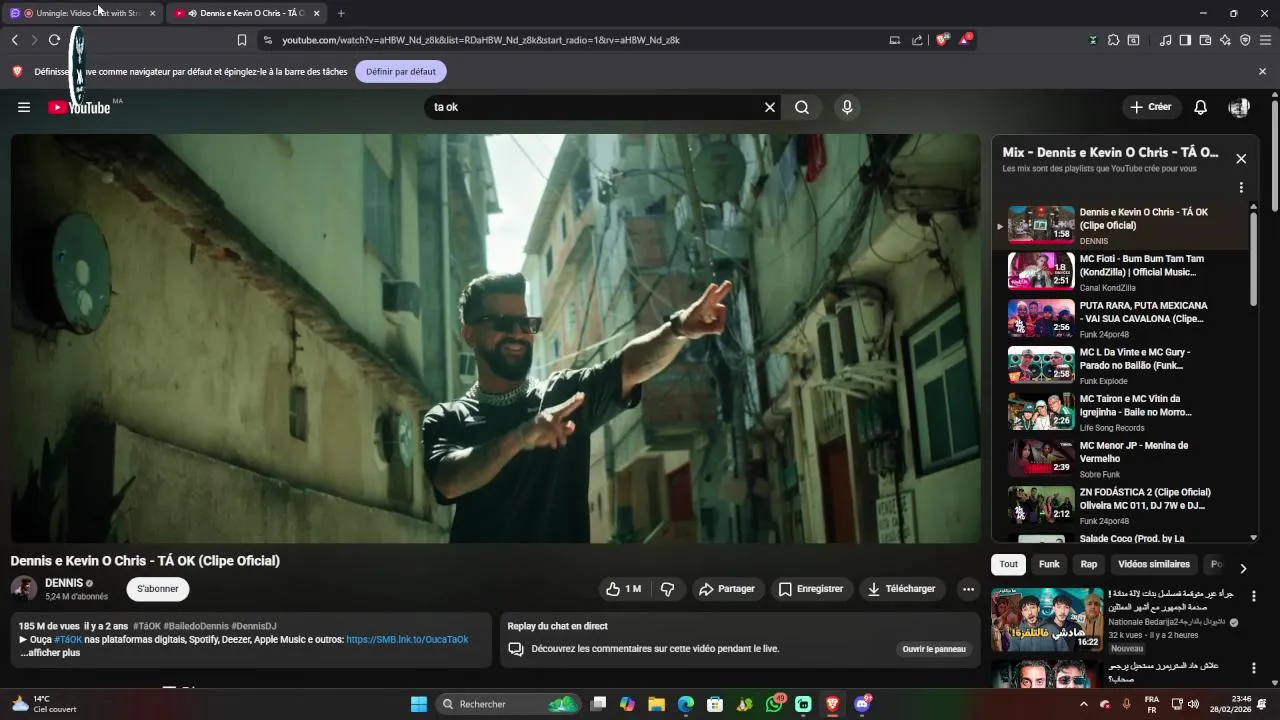Open a new browser tab
The height and width of the screenshot is (720, 1280).
341,13
